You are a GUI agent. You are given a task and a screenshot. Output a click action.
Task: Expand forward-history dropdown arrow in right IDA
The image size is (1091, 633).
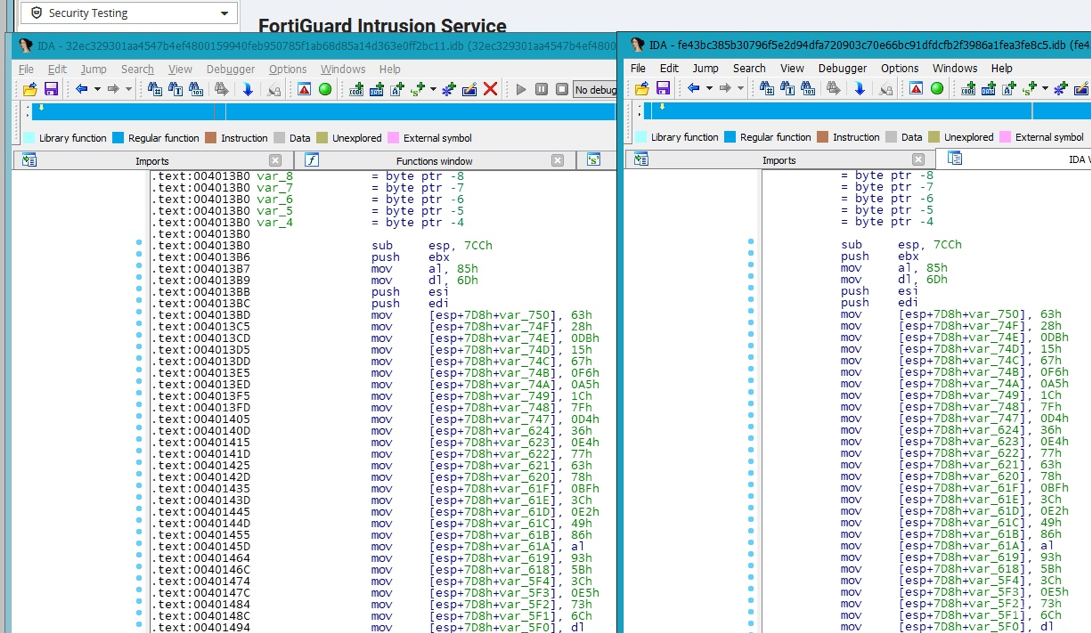point(740,88)
